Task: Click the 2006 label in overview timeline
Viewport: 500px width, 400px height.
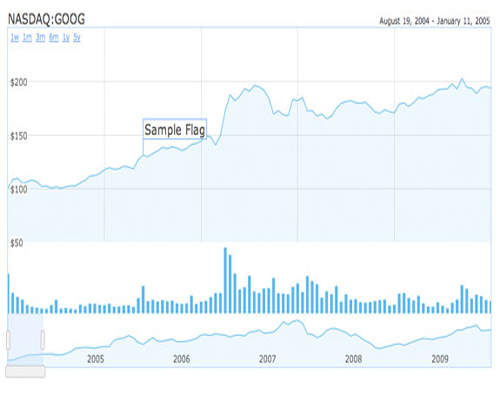Action: 182,359
